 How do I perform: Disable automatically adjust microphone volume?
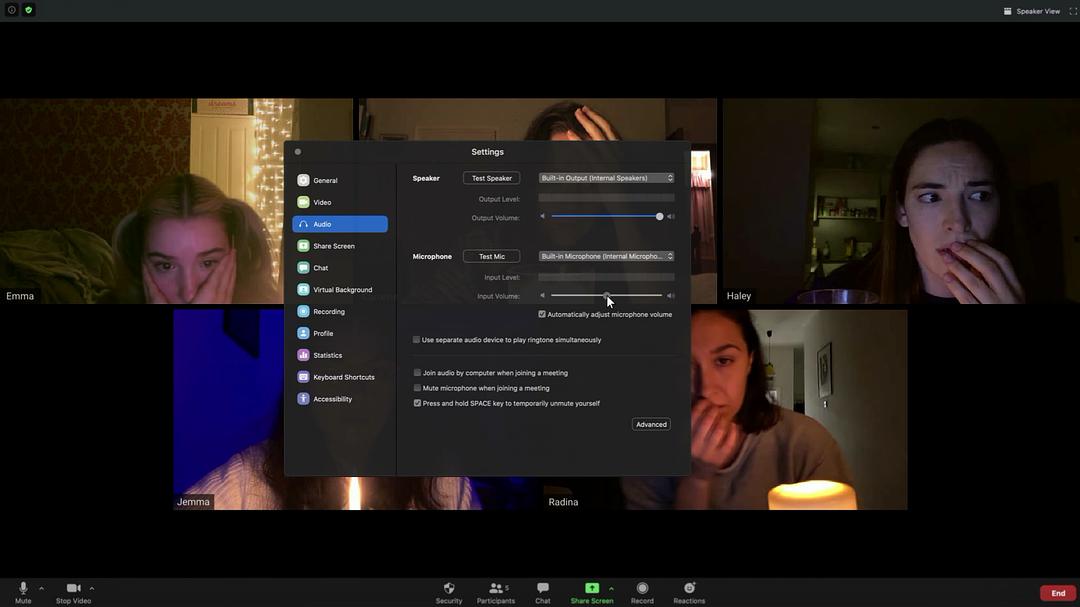pos(542,315)
